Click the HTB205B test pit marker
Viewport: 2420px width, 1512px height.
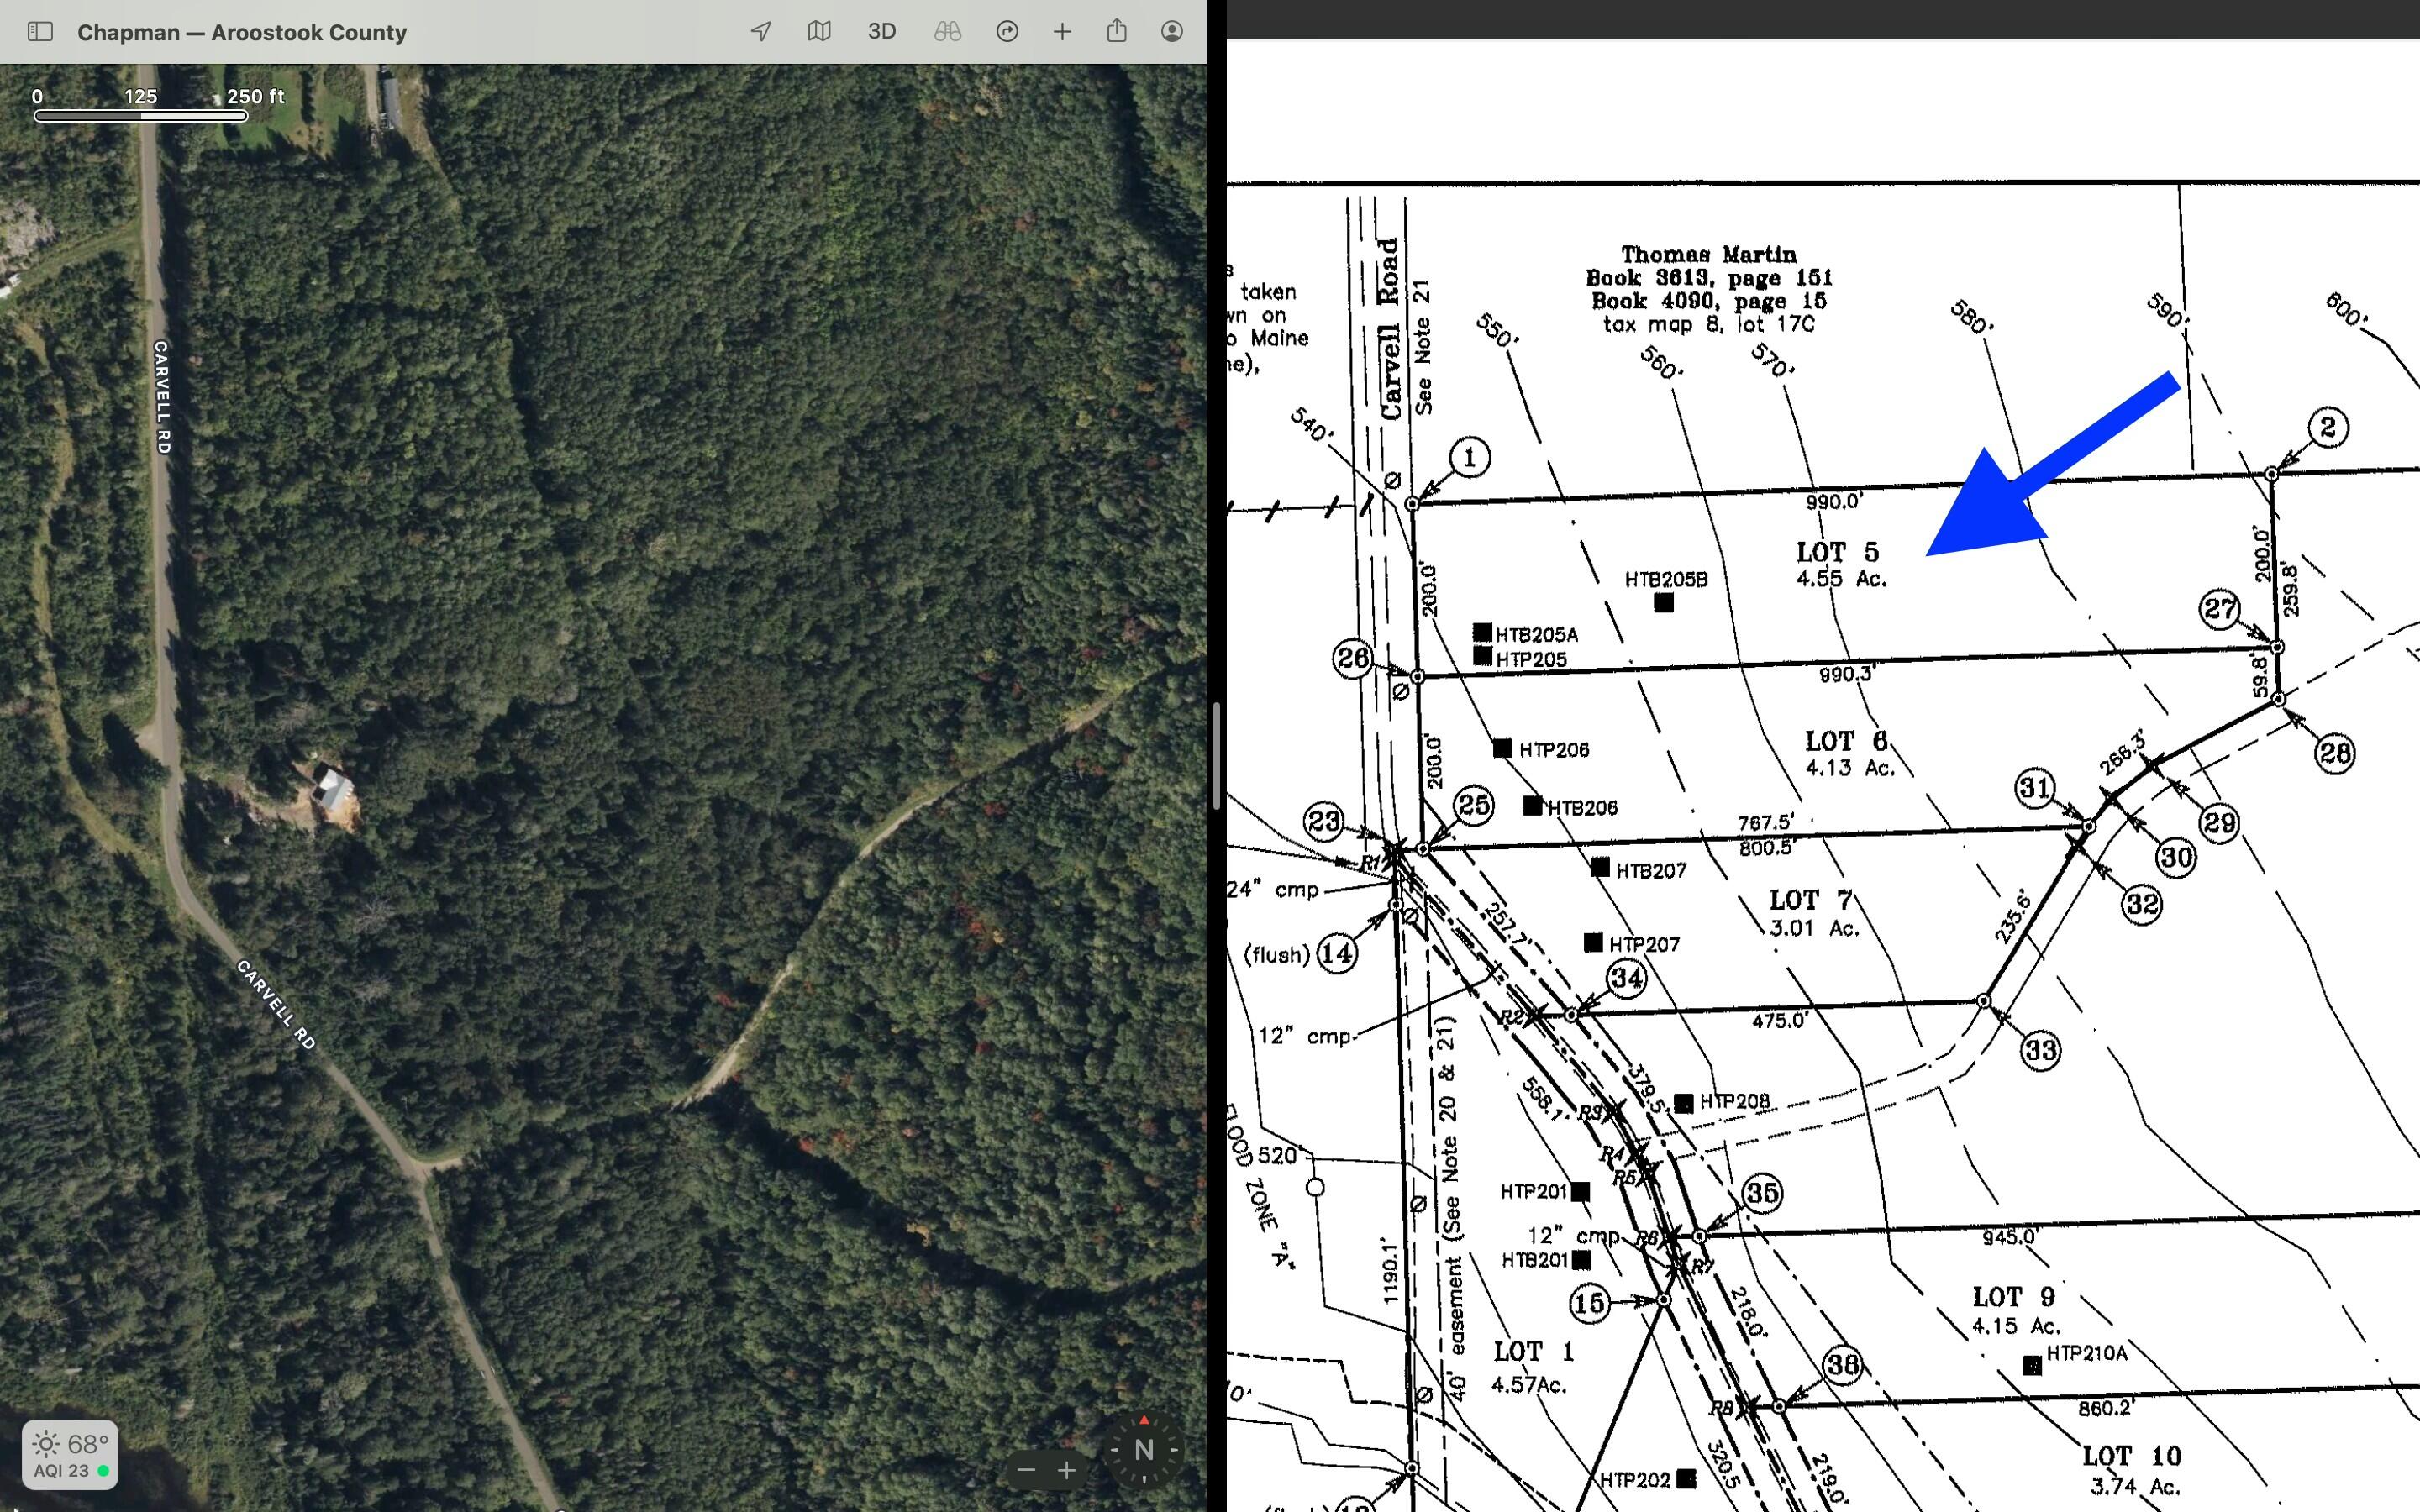pyautogui.click(x=1663, y=602)
